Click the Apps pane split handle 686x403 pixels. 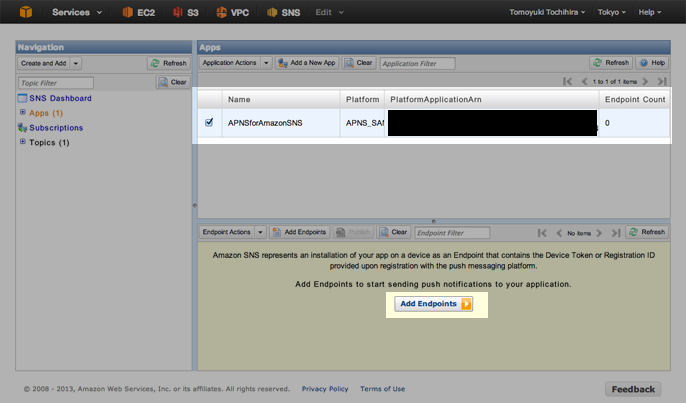(x=434, y=221)
